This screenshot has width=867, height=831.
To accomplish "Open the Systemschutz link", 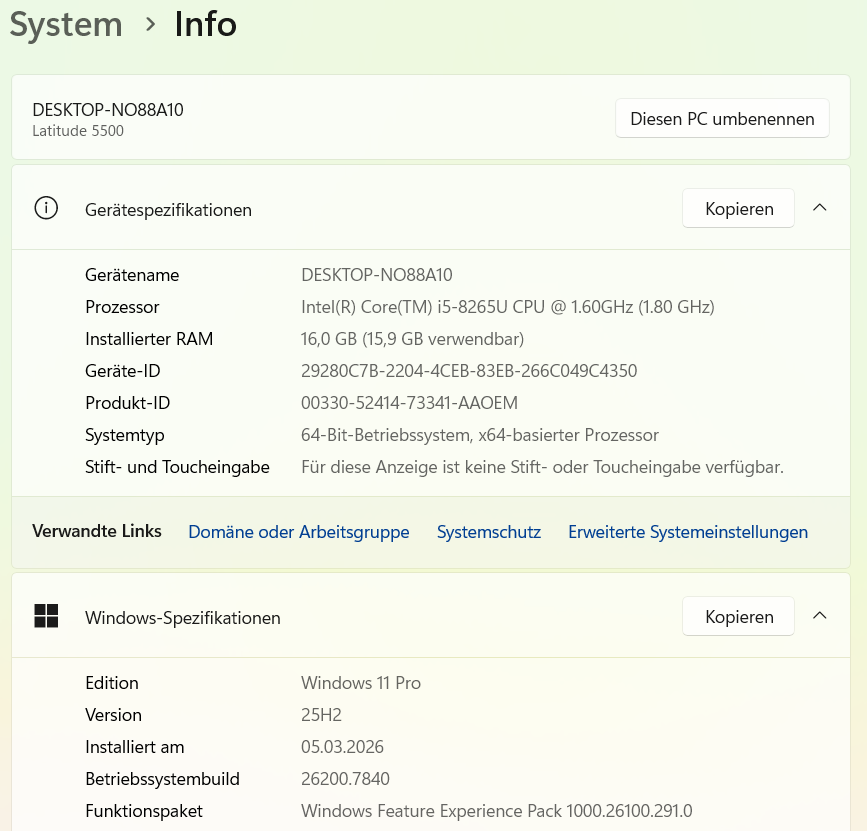I will pos(489,532).
